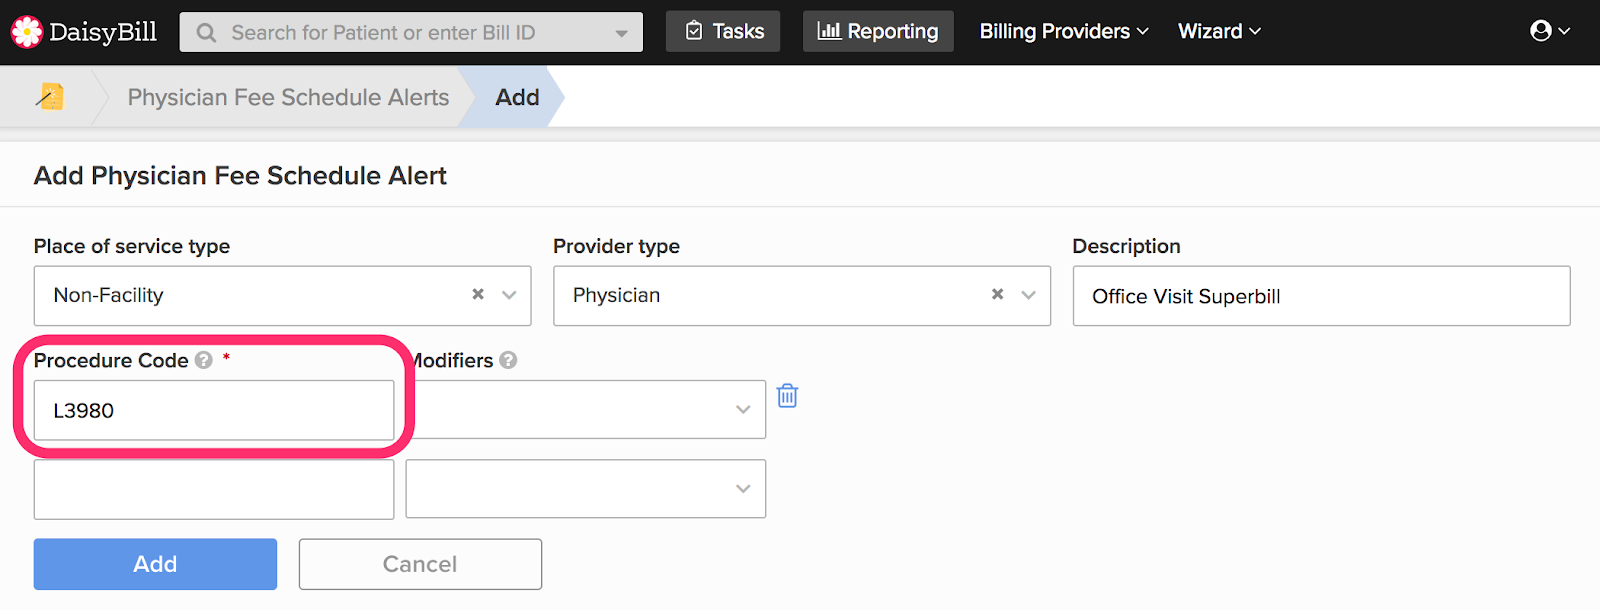Open the Wizard menu
The height and width of the screenshot is (610, 1600).
point(1218,31)
